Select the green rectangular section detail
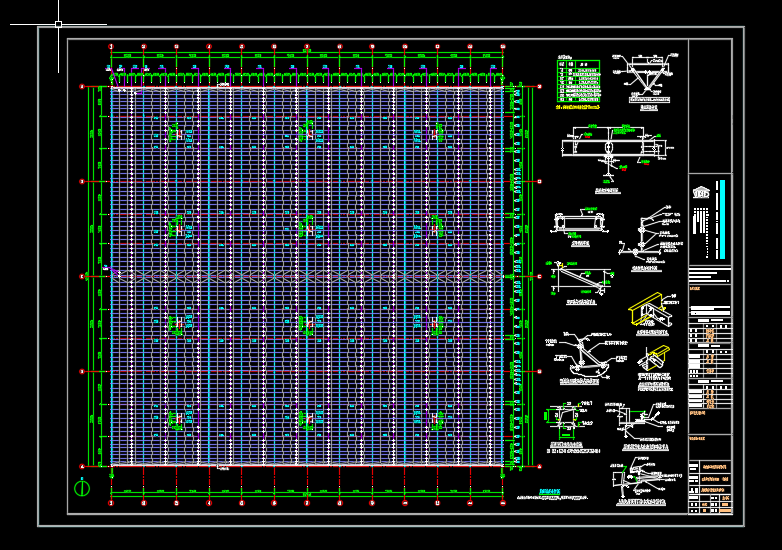Screen dimensions: 782x550 (x=561, y=416)
